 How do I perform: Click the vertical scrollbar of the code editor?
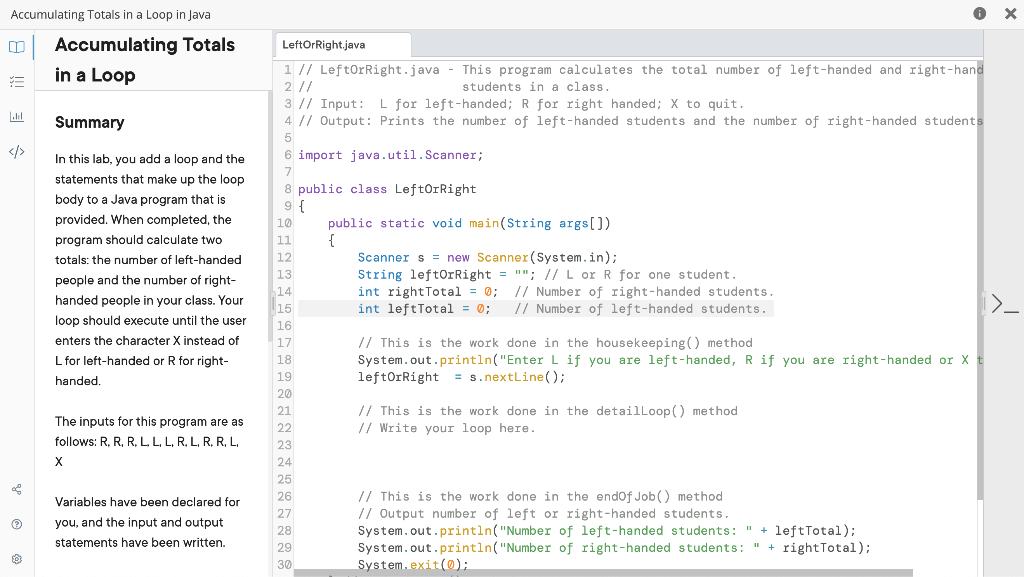[x=979, y=281]
